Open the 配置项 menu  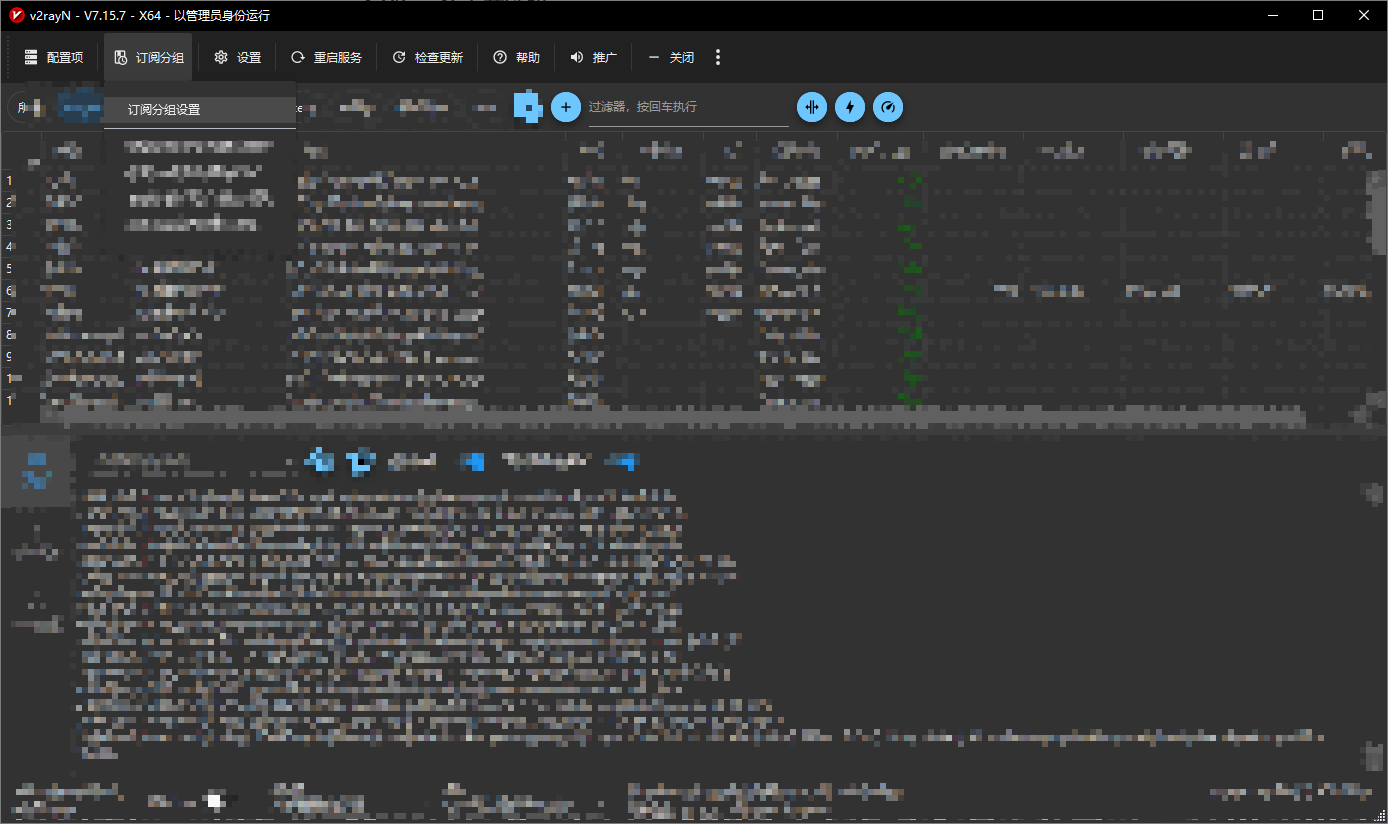(x=54, y=58)
